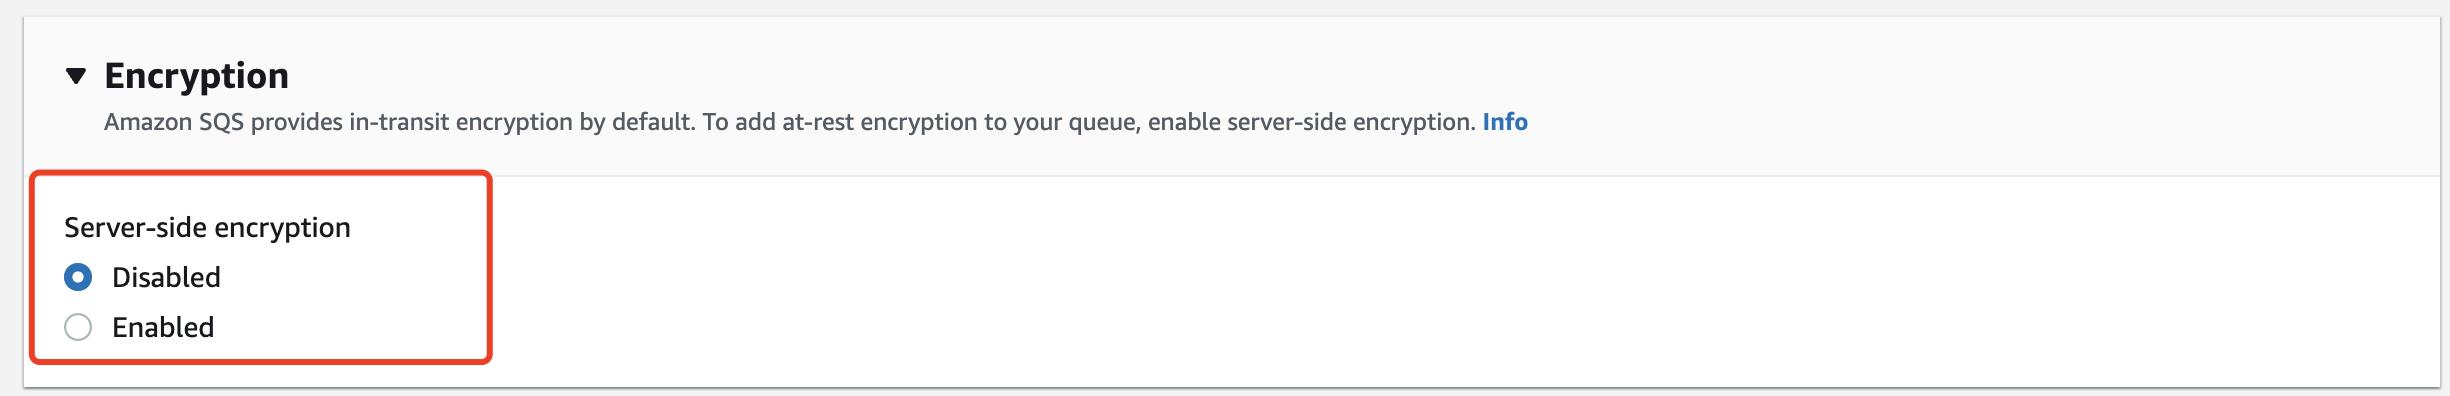Click inside the highlighted Server-side encryption group

pyautogui.click(x=260, y=267)
